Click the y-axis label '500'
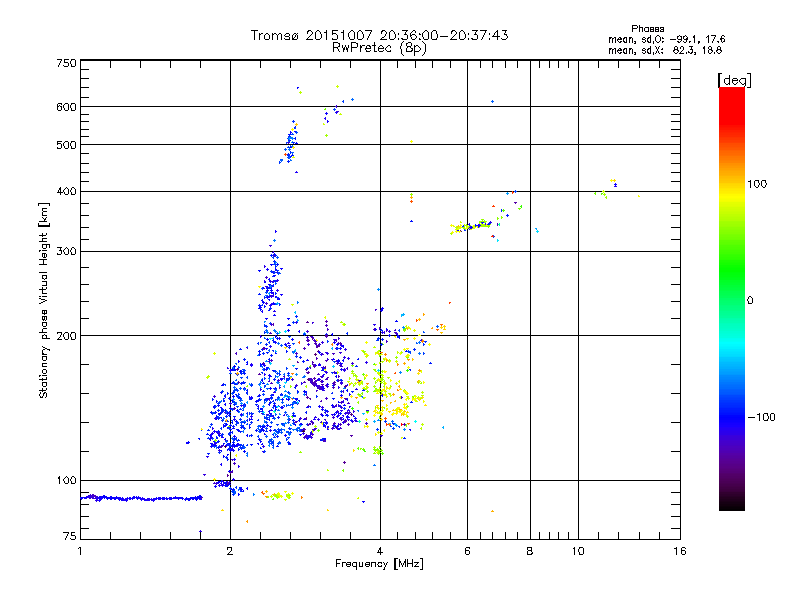800x600 pixels. tap(66, 145)
